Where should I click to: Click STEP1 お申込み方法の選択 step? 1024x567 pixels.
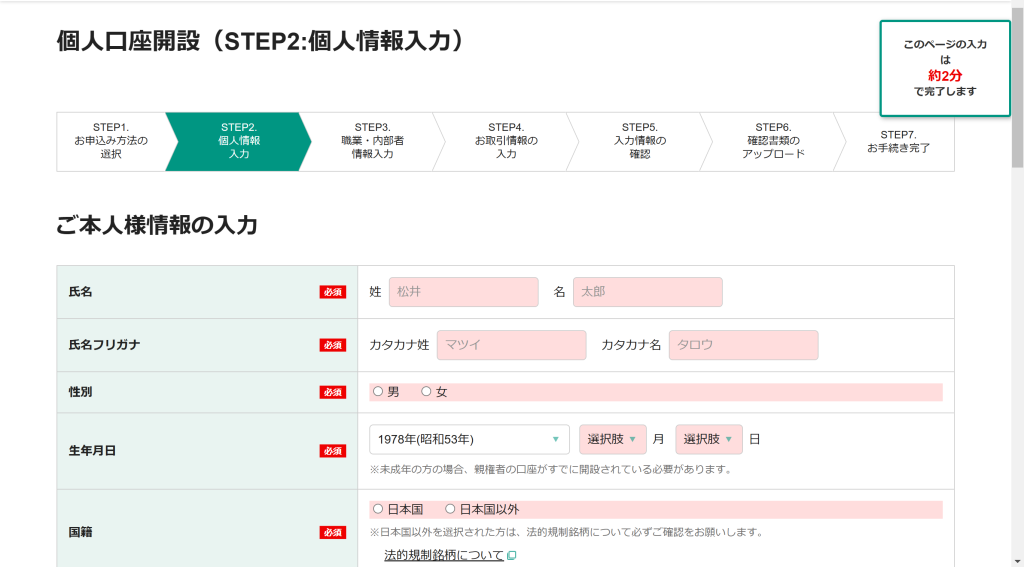pos(110,141)
